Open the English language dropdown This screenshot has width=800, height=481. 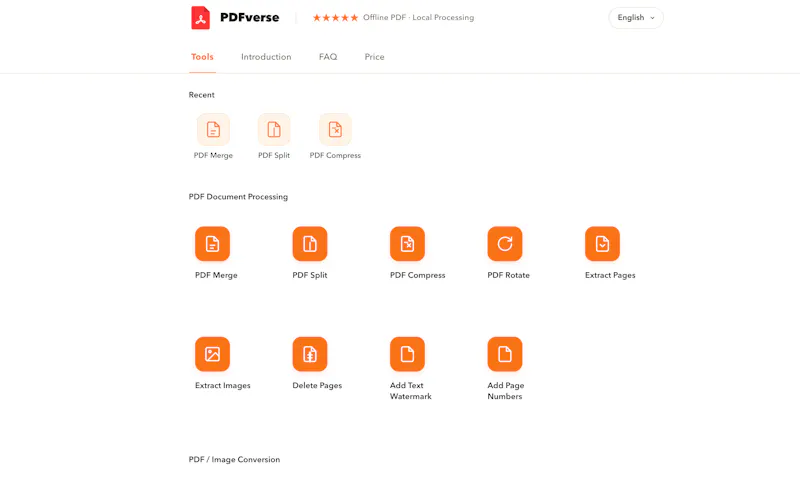point(636,18)
